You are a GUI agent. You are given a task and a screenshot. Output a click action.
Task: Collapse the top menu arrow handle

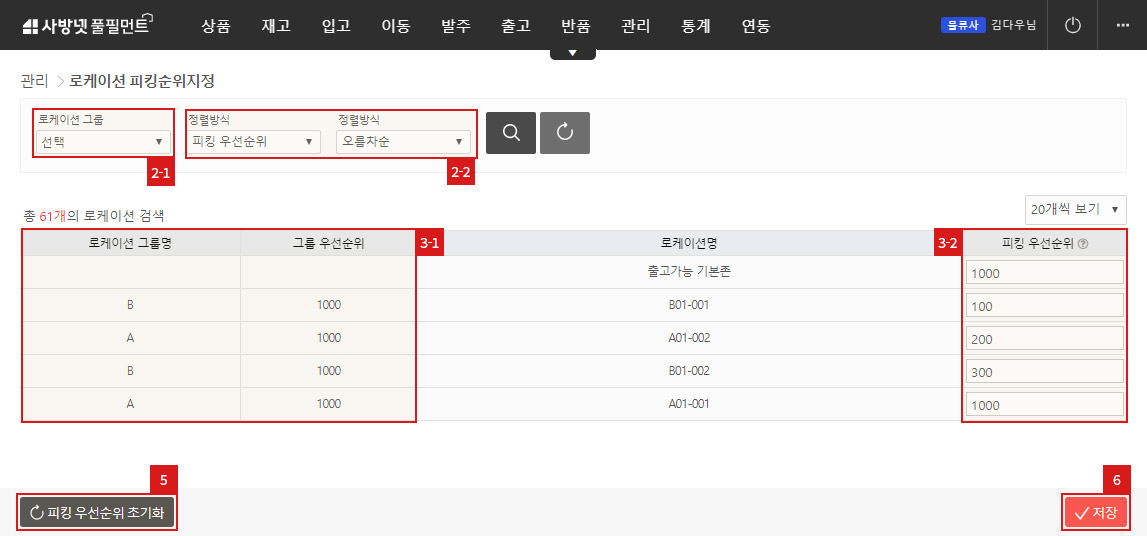pos(573,53)
